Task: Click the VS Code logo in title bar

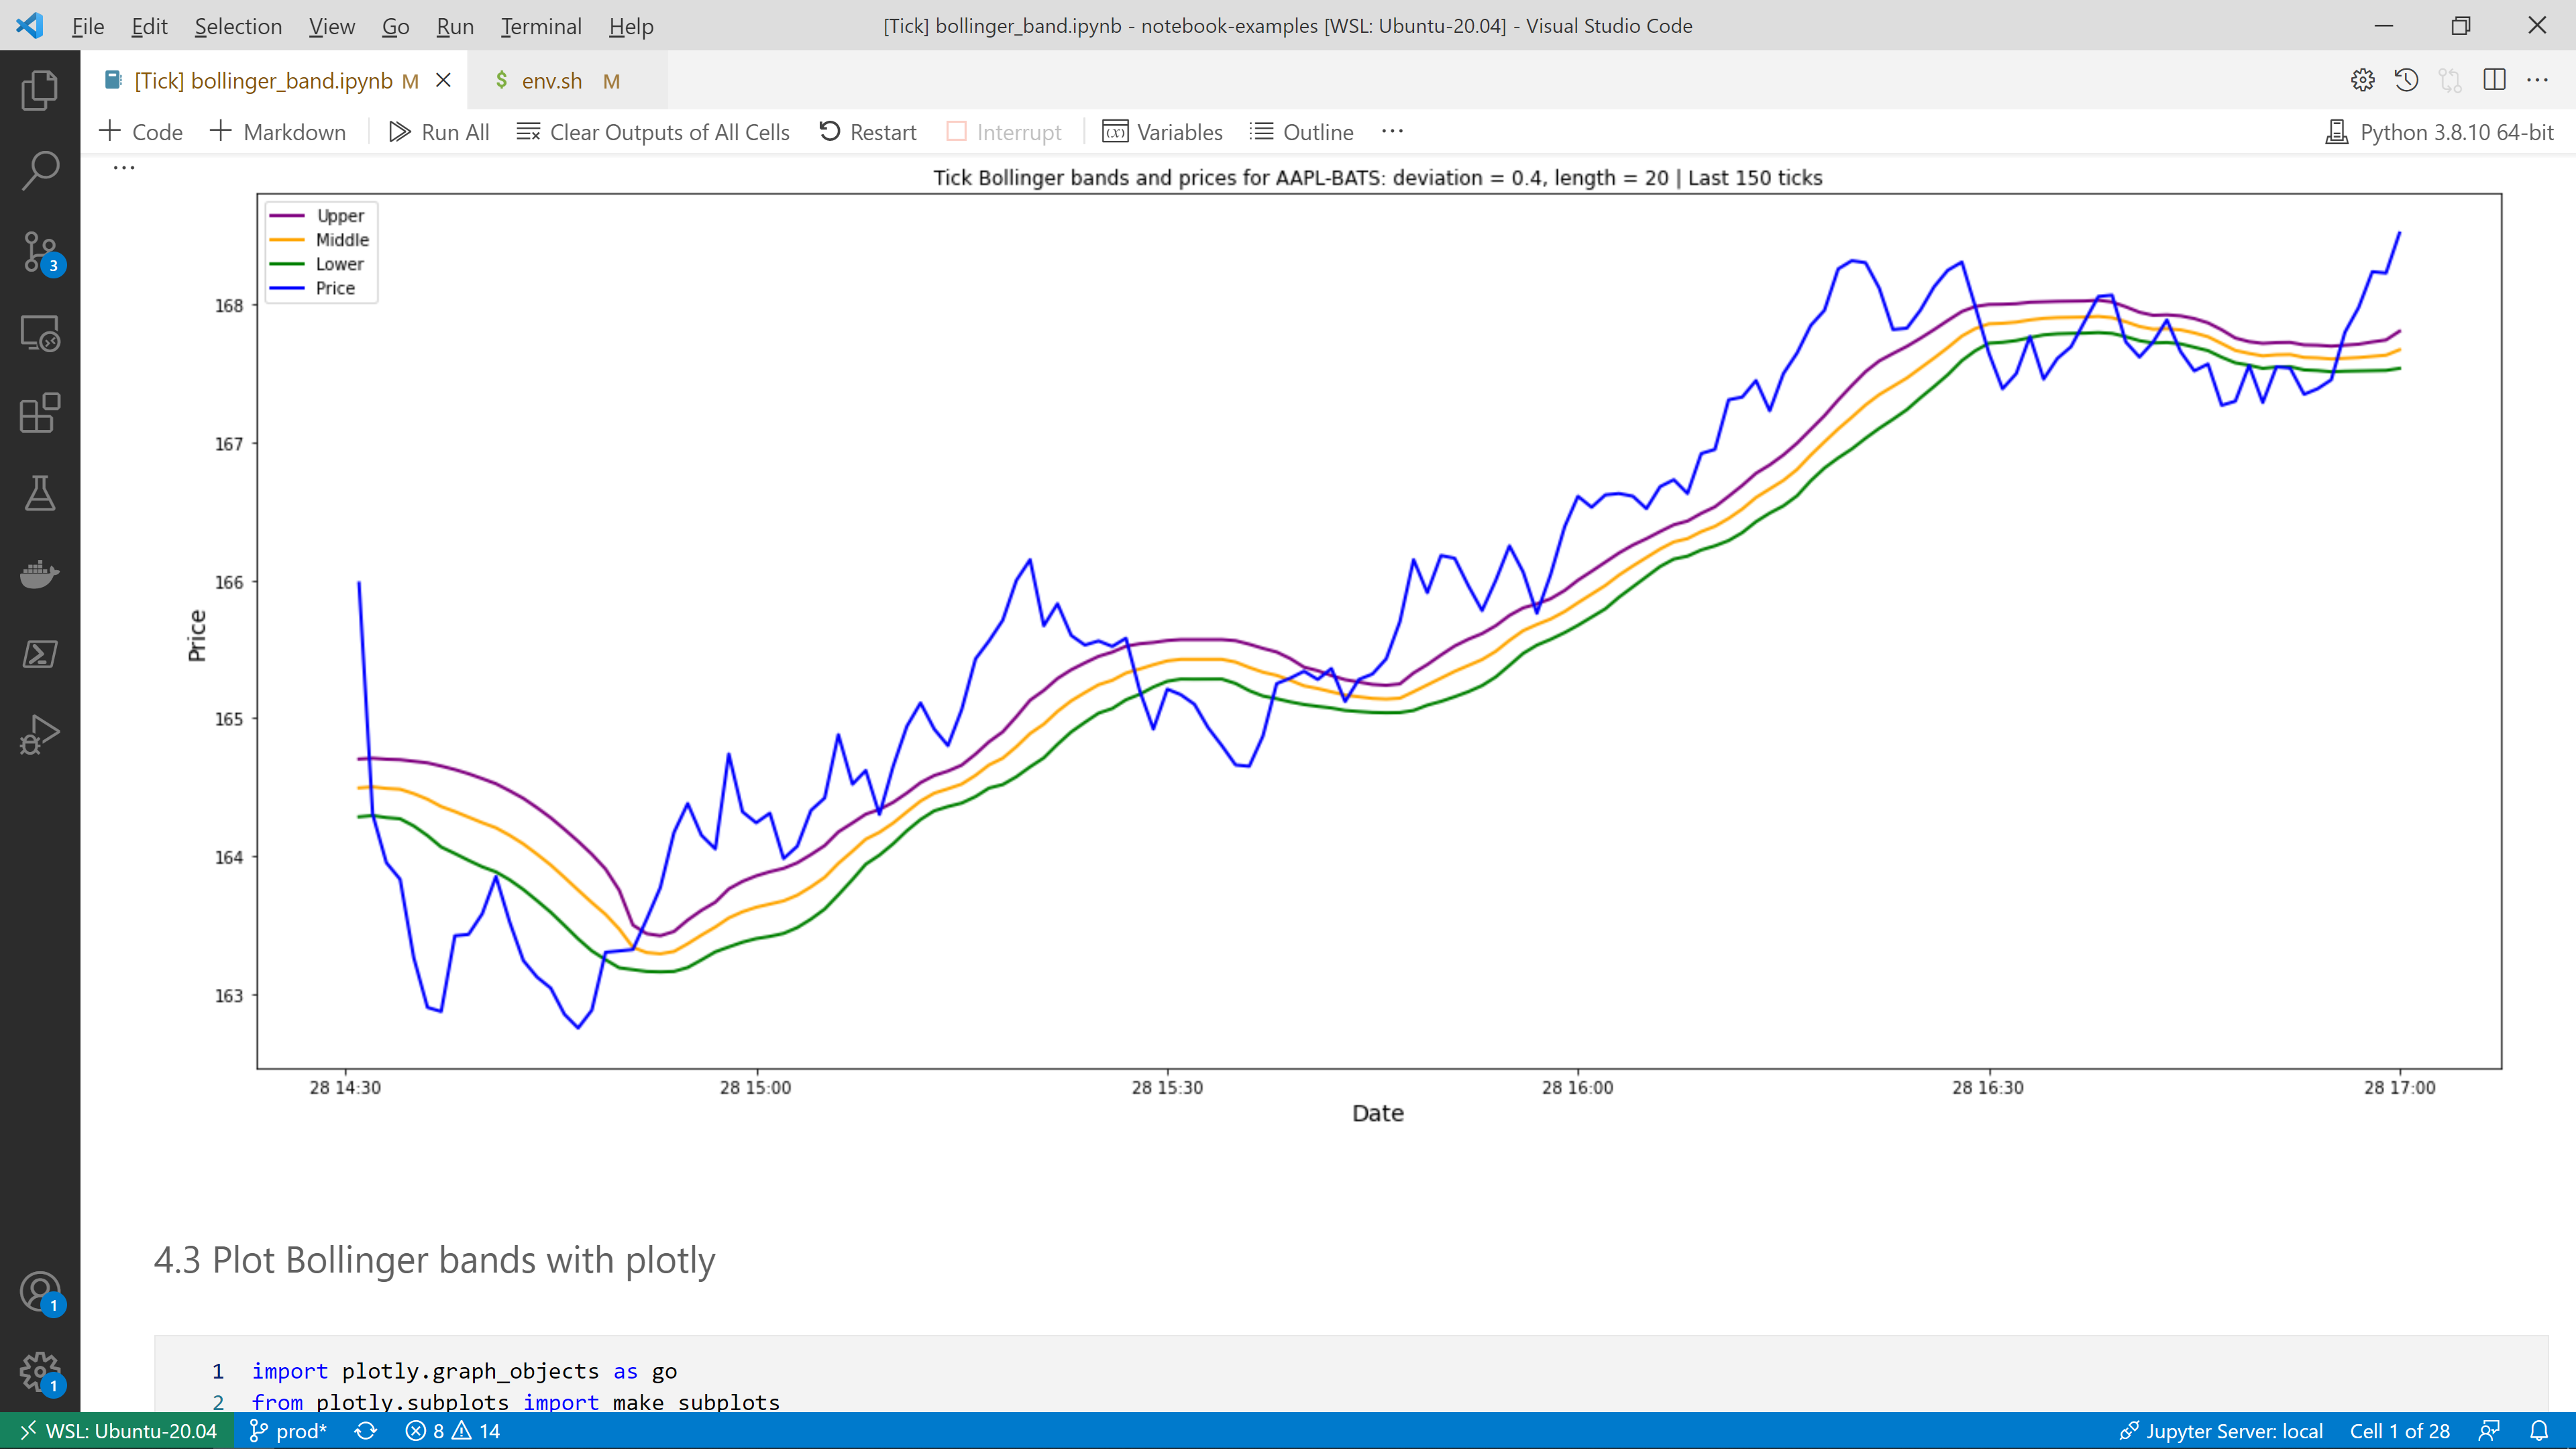Action: [x=30, y=26]
